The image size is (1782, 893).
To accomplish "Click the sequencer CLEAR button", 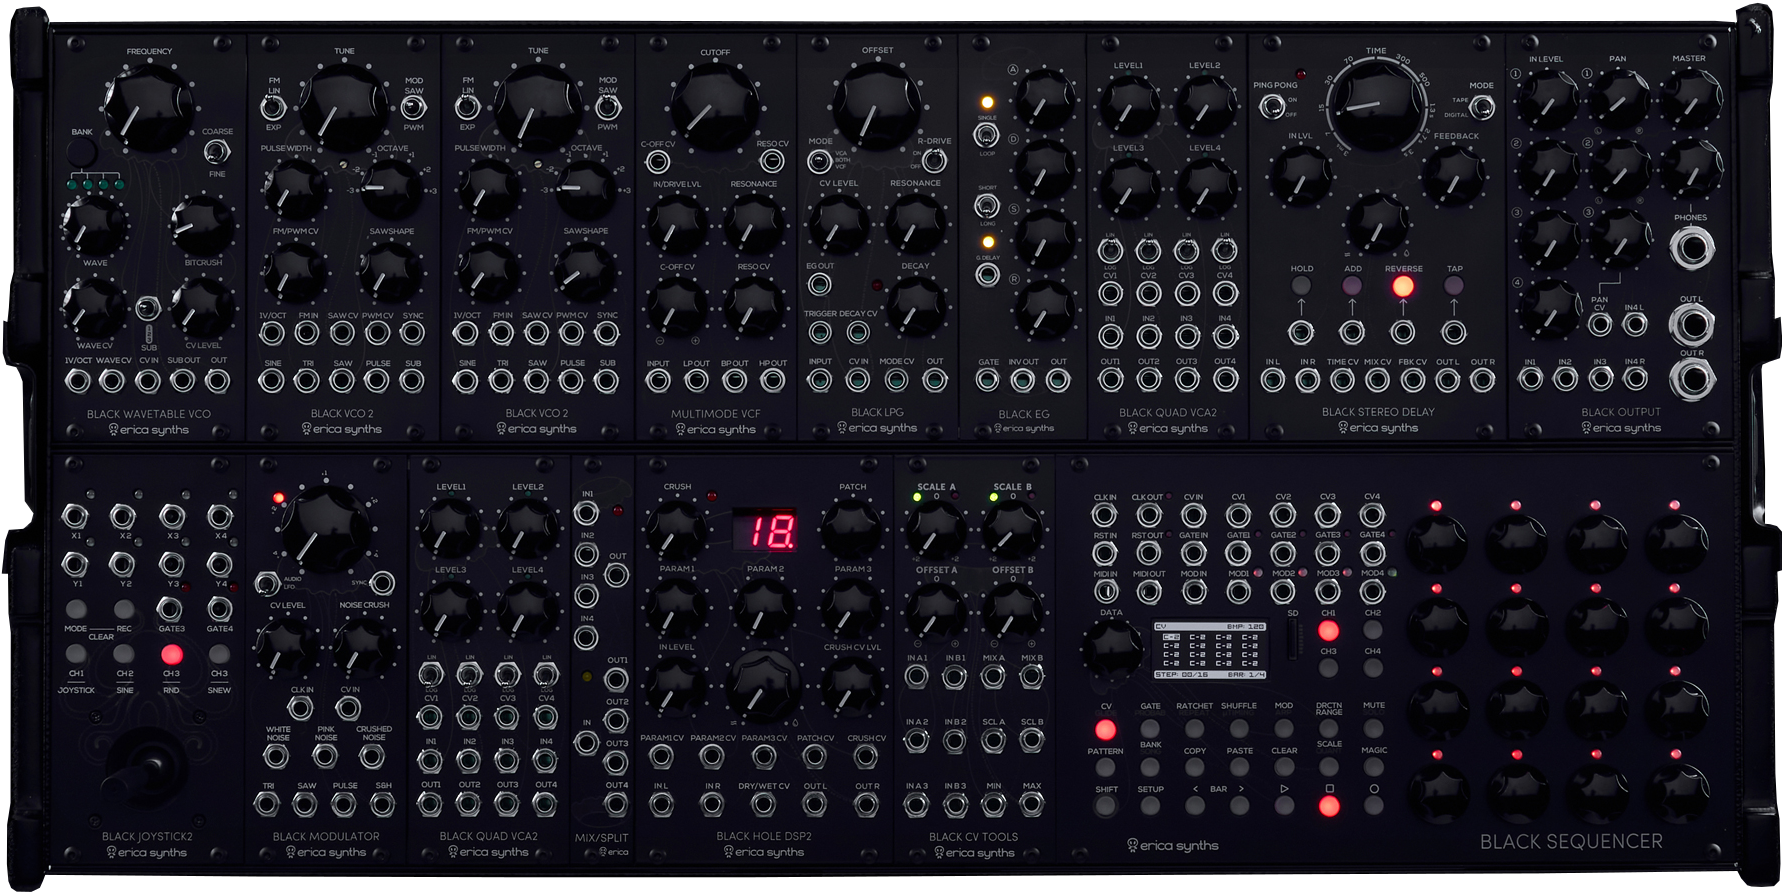I will point(1284,767).
